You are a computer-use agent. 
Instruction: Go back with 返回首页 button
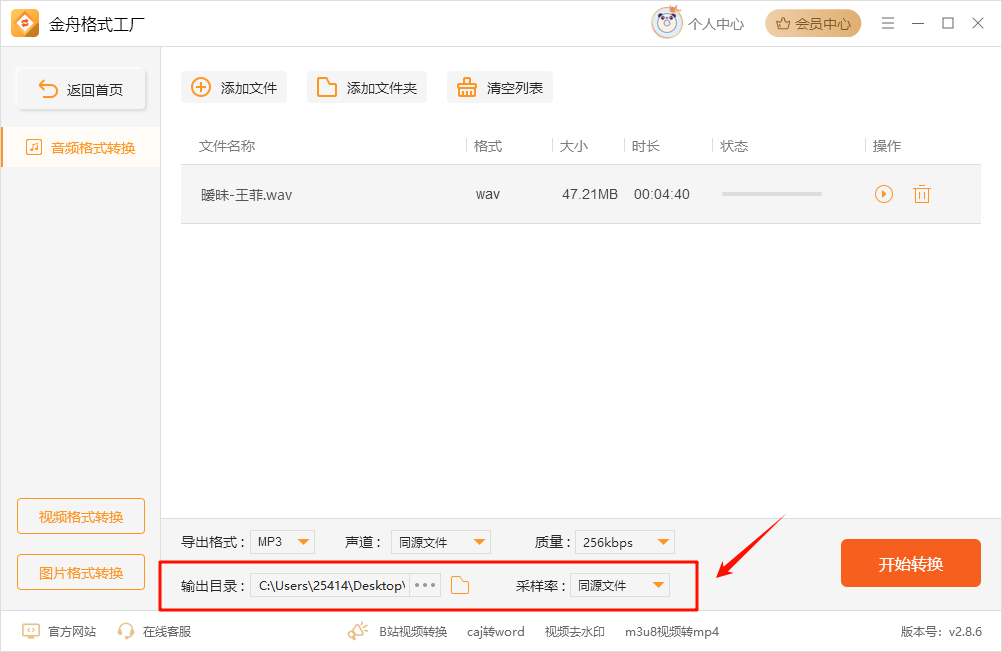coord(81,89)
